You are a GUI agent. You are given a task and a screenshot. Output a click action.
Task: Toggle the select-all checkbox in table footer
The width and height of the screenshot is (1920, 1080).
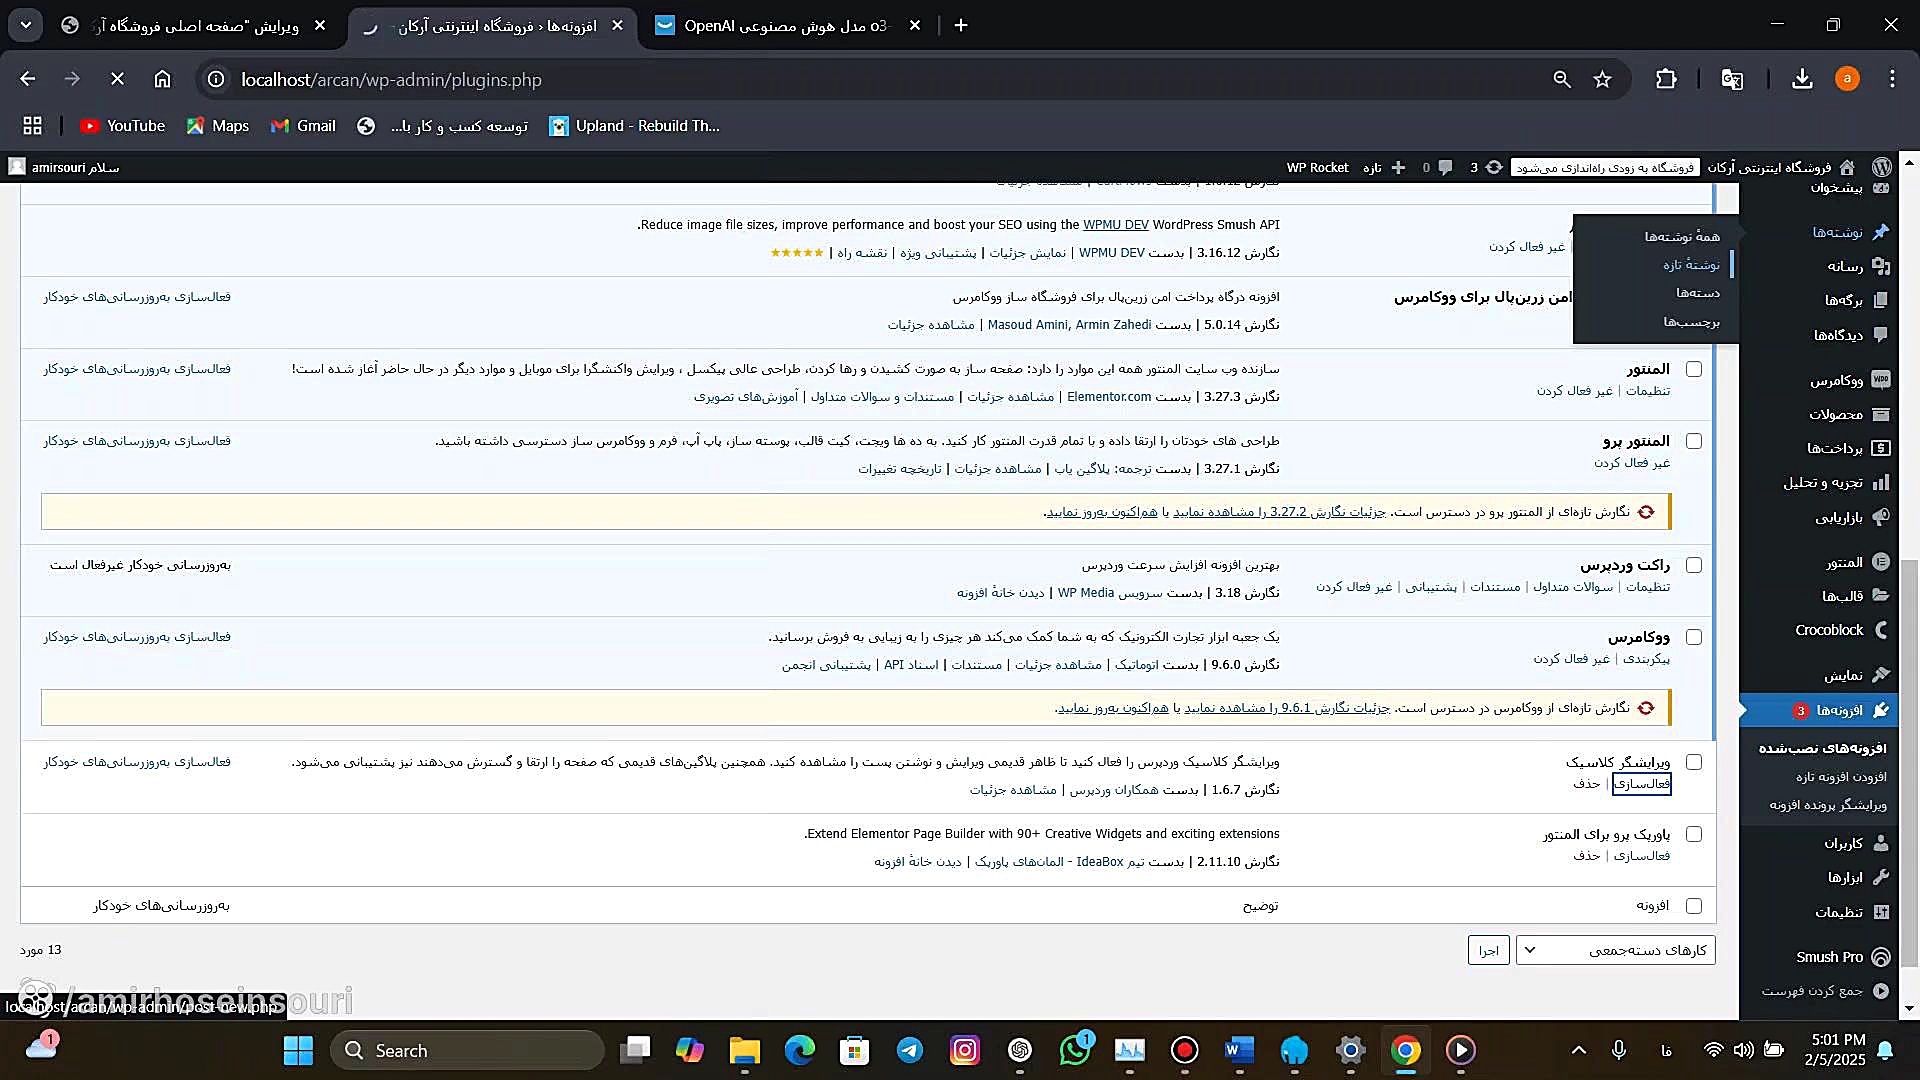click(1694, 906)
